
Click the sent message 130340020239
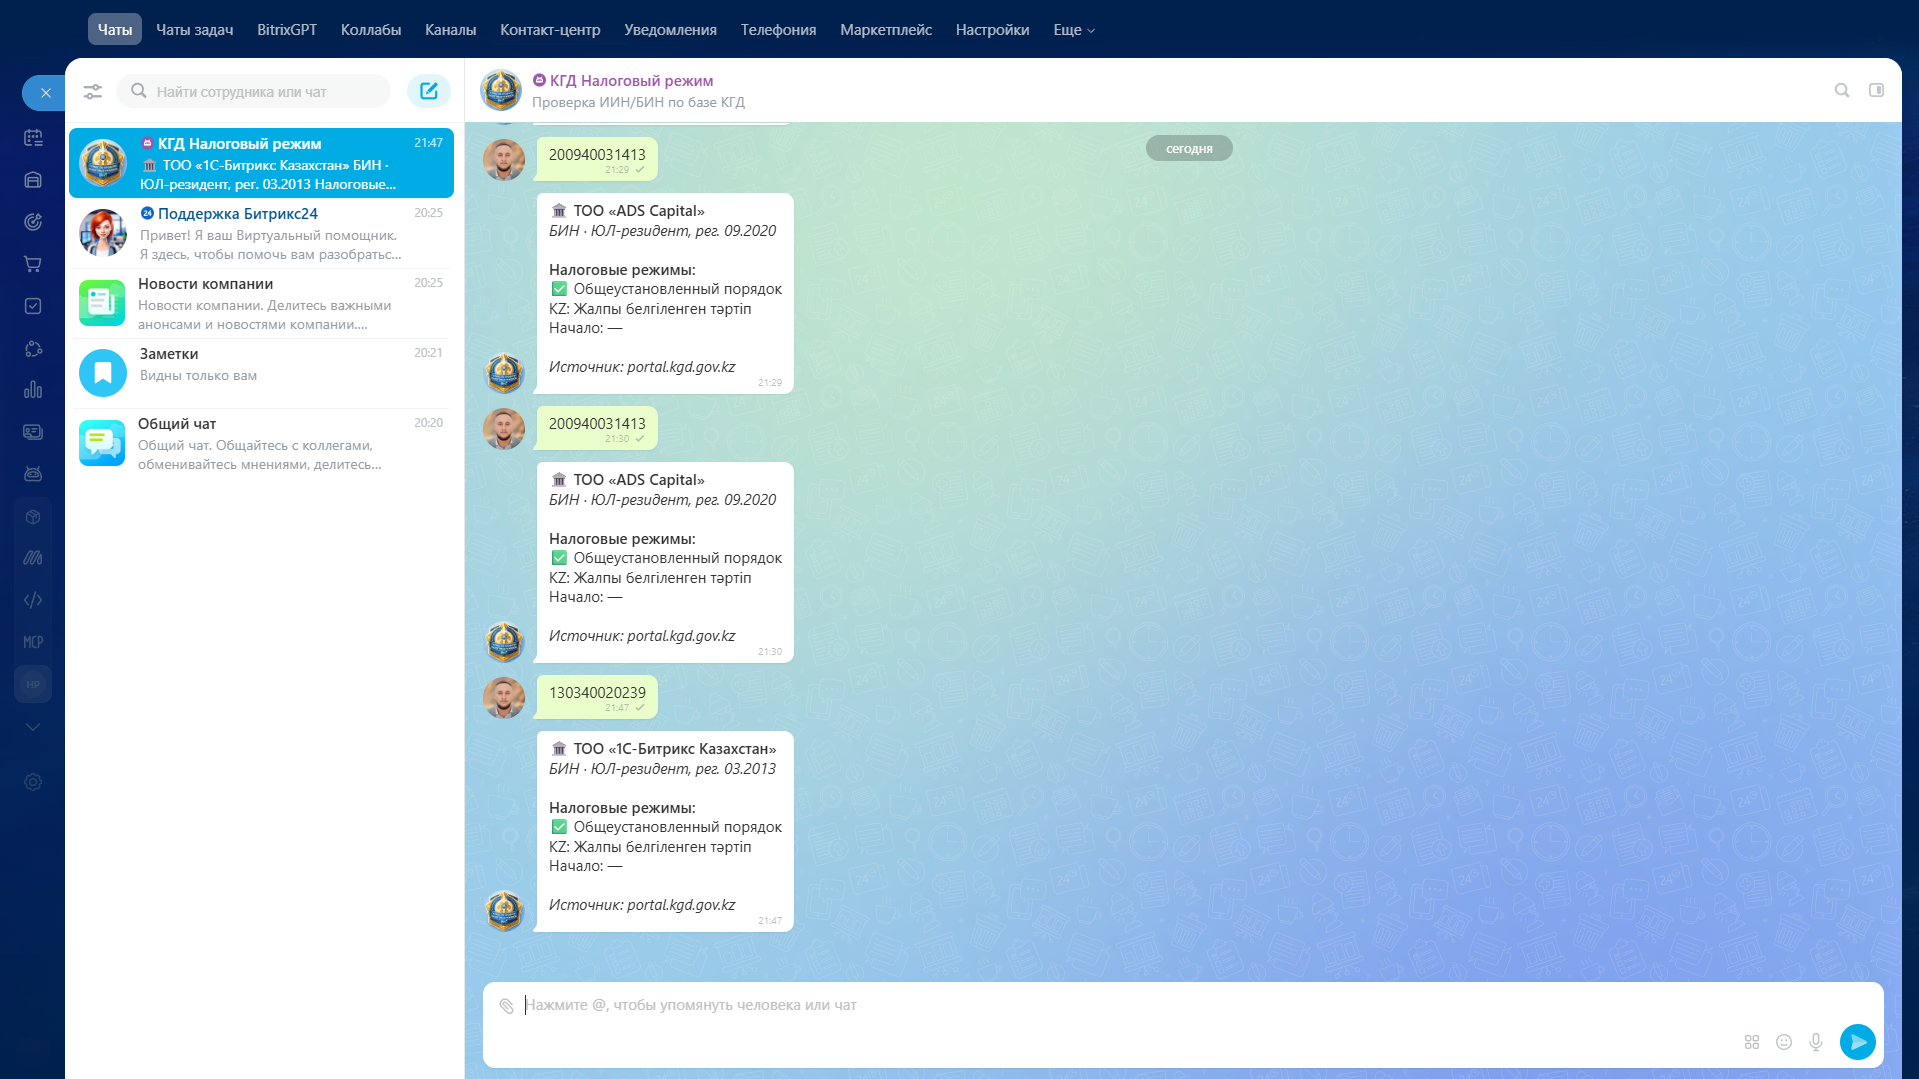[x=597, y=697]
